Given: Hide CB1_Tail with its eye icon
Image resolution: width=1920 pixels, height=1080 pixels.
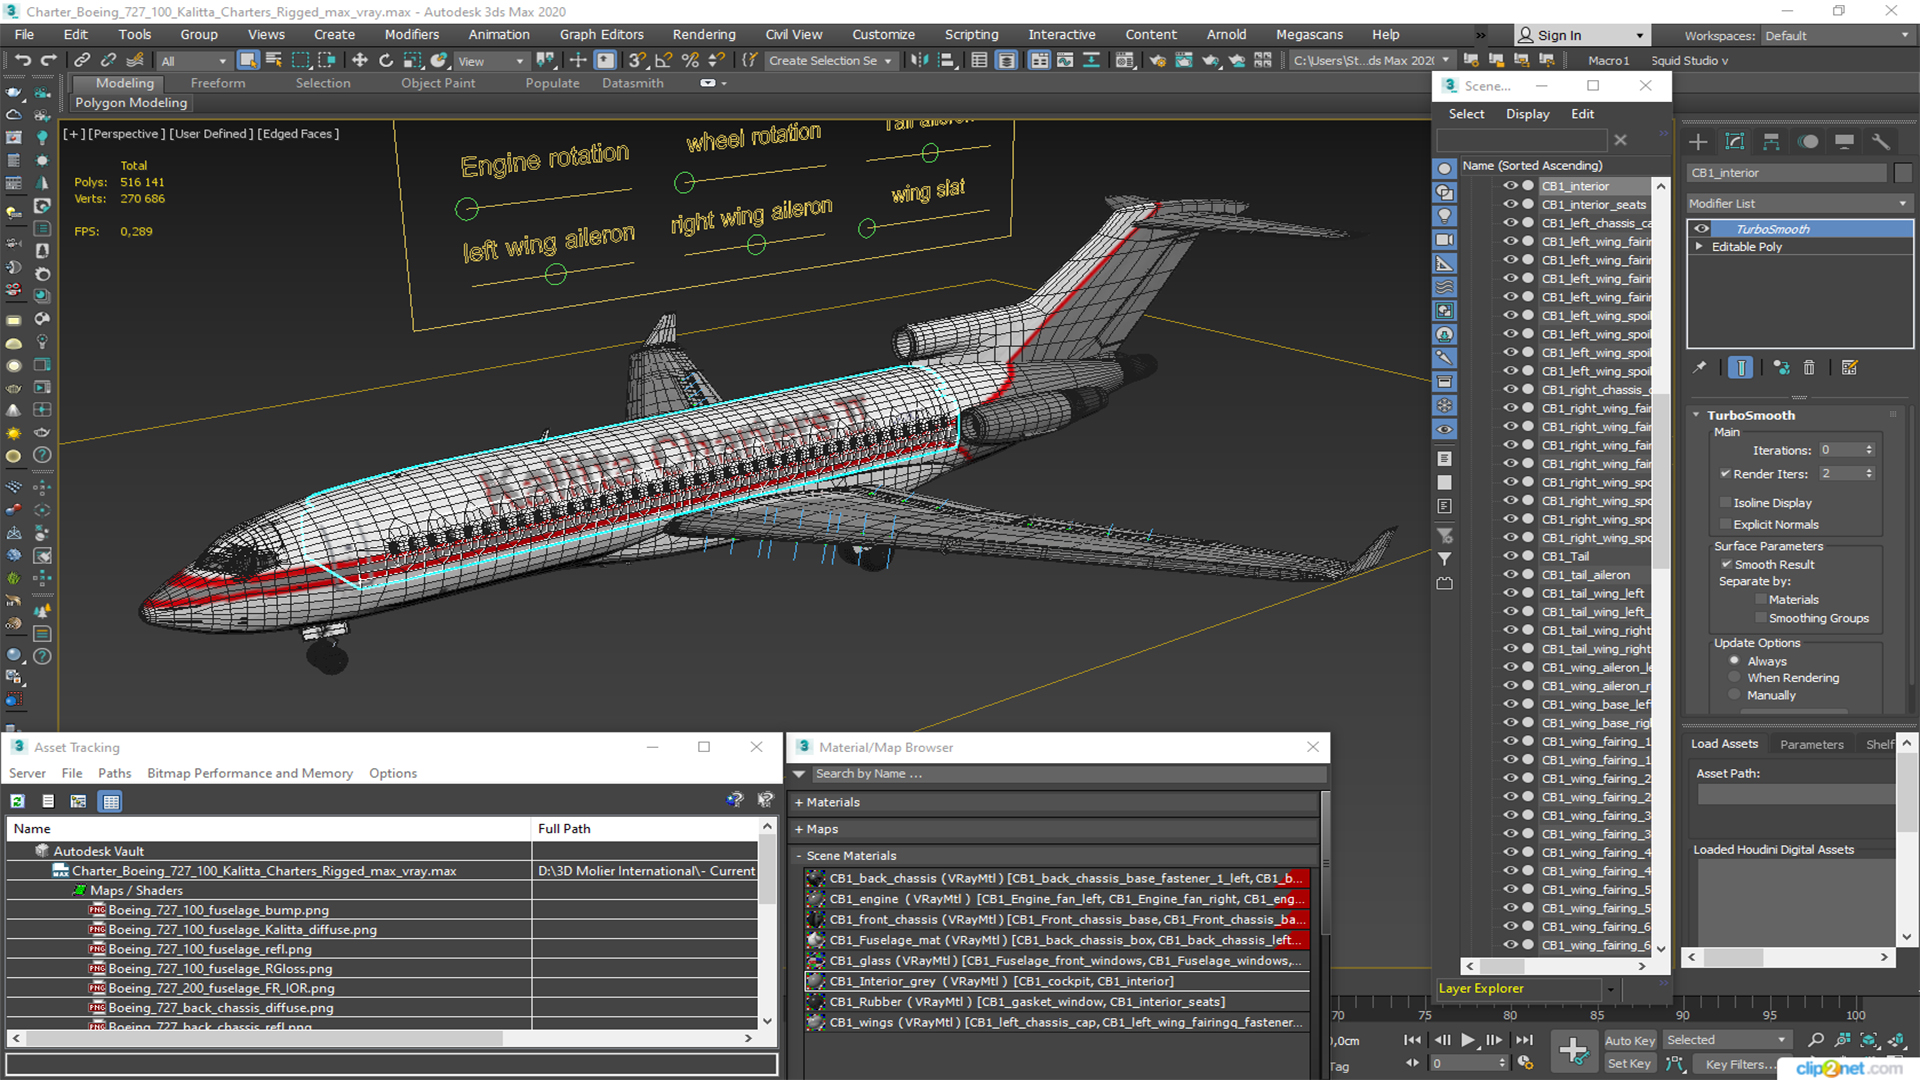Looking at the screenshot, I should [1510, 556].
